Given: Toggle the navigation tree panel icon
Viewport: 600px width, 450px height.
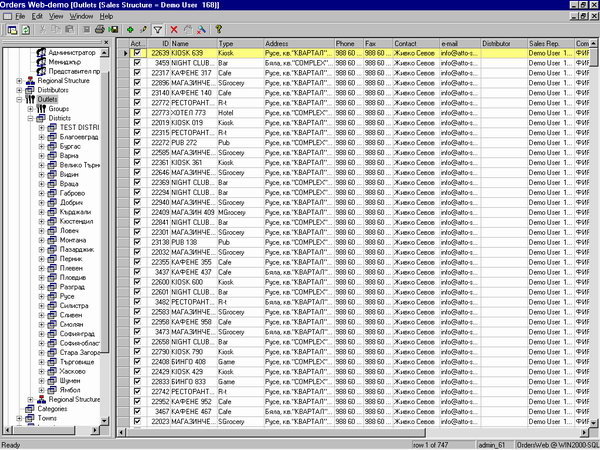Looking at the screenshot, I should [x=12, y=29].
